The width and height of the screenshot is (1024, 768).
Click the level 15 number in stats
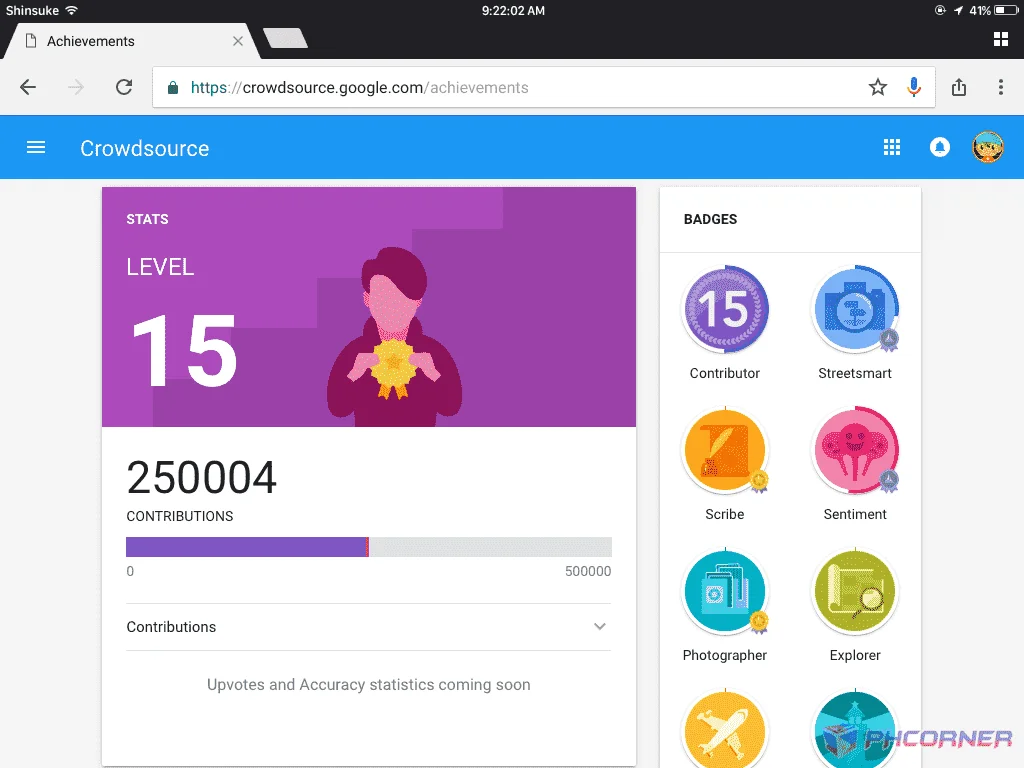184,351
